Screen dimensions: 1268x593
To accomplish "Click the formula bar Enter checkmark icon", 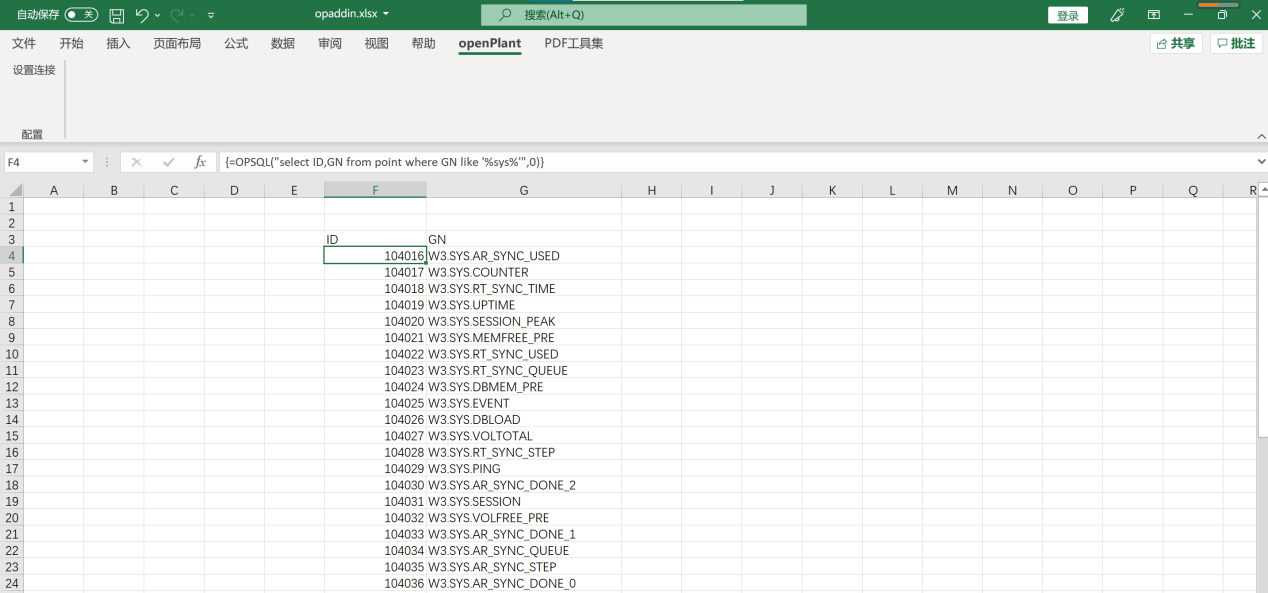I will click(168, 162).
